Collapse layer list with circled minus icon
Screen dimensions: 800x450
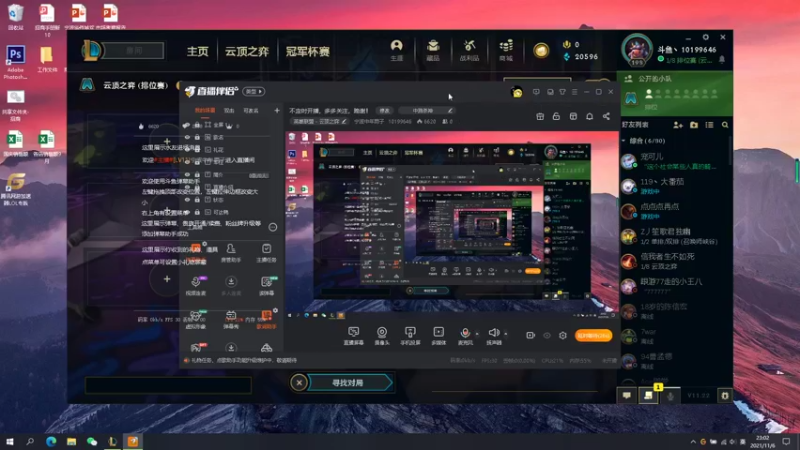click(273, 227)
